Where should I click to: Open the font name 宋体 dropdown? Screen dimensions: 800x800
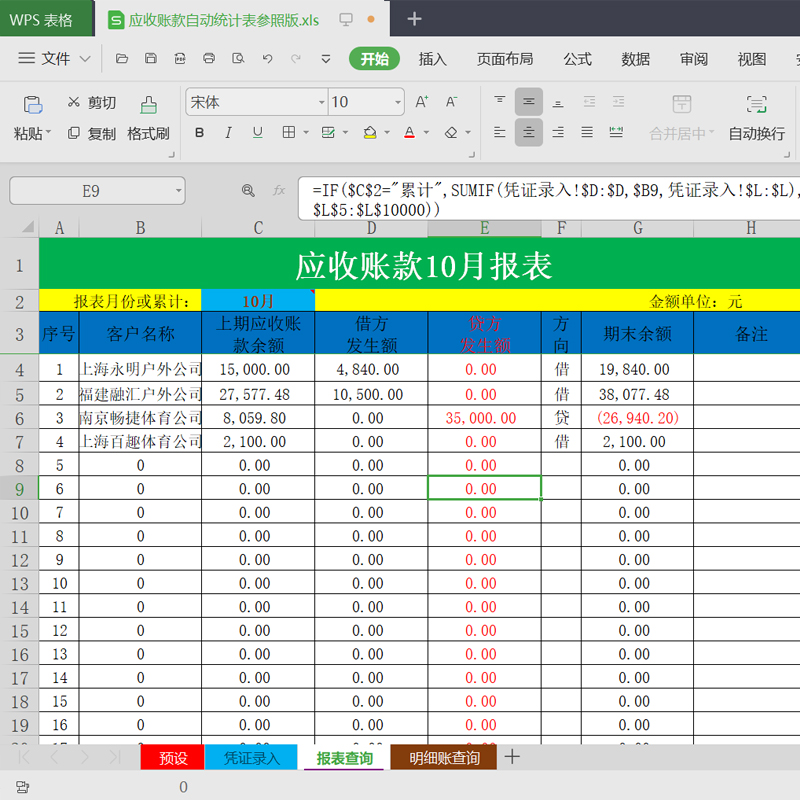coord(321,102)
